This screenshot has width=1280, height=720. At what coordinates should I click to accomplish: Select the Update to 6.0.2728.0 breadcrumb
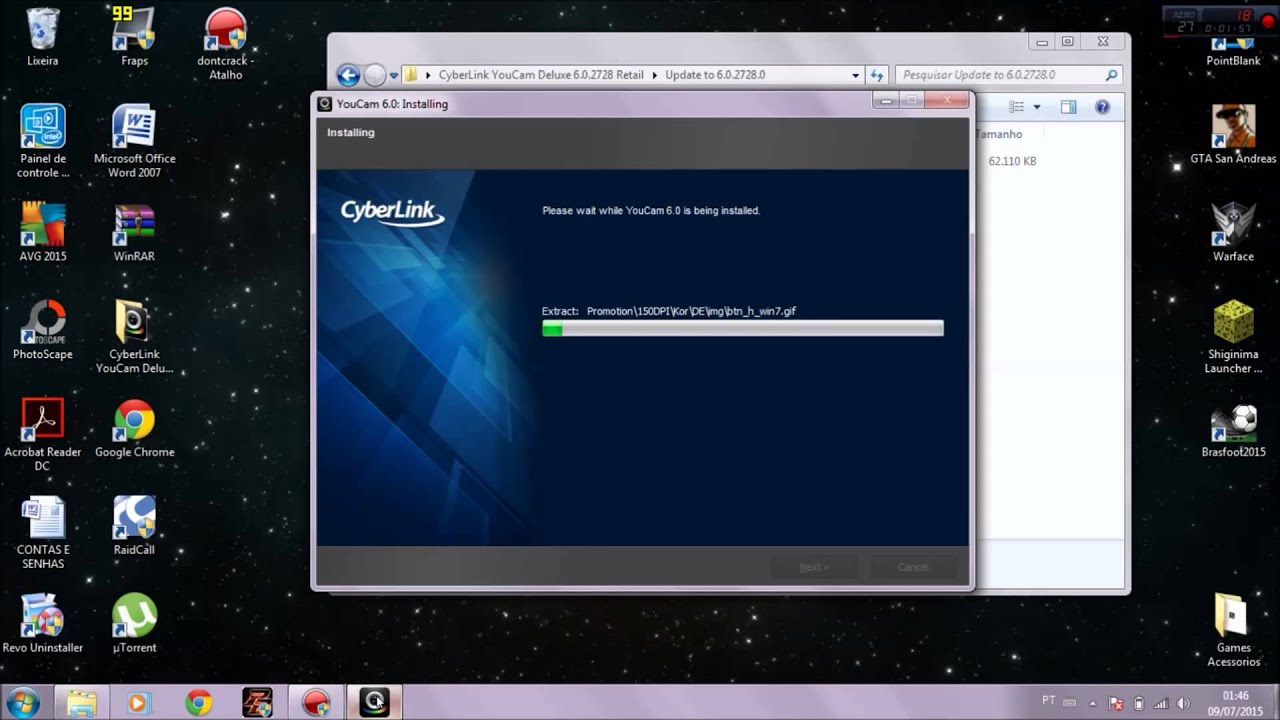715,75
